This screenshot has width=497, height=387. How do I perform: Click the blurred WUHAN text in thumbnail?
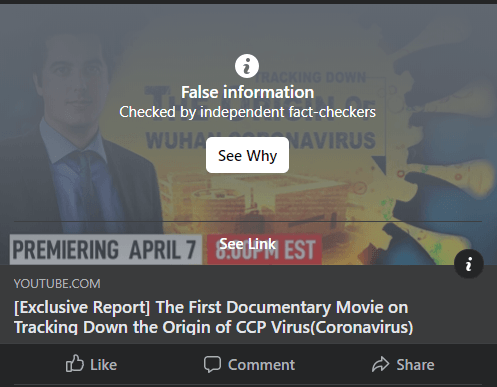coord(176,141)
